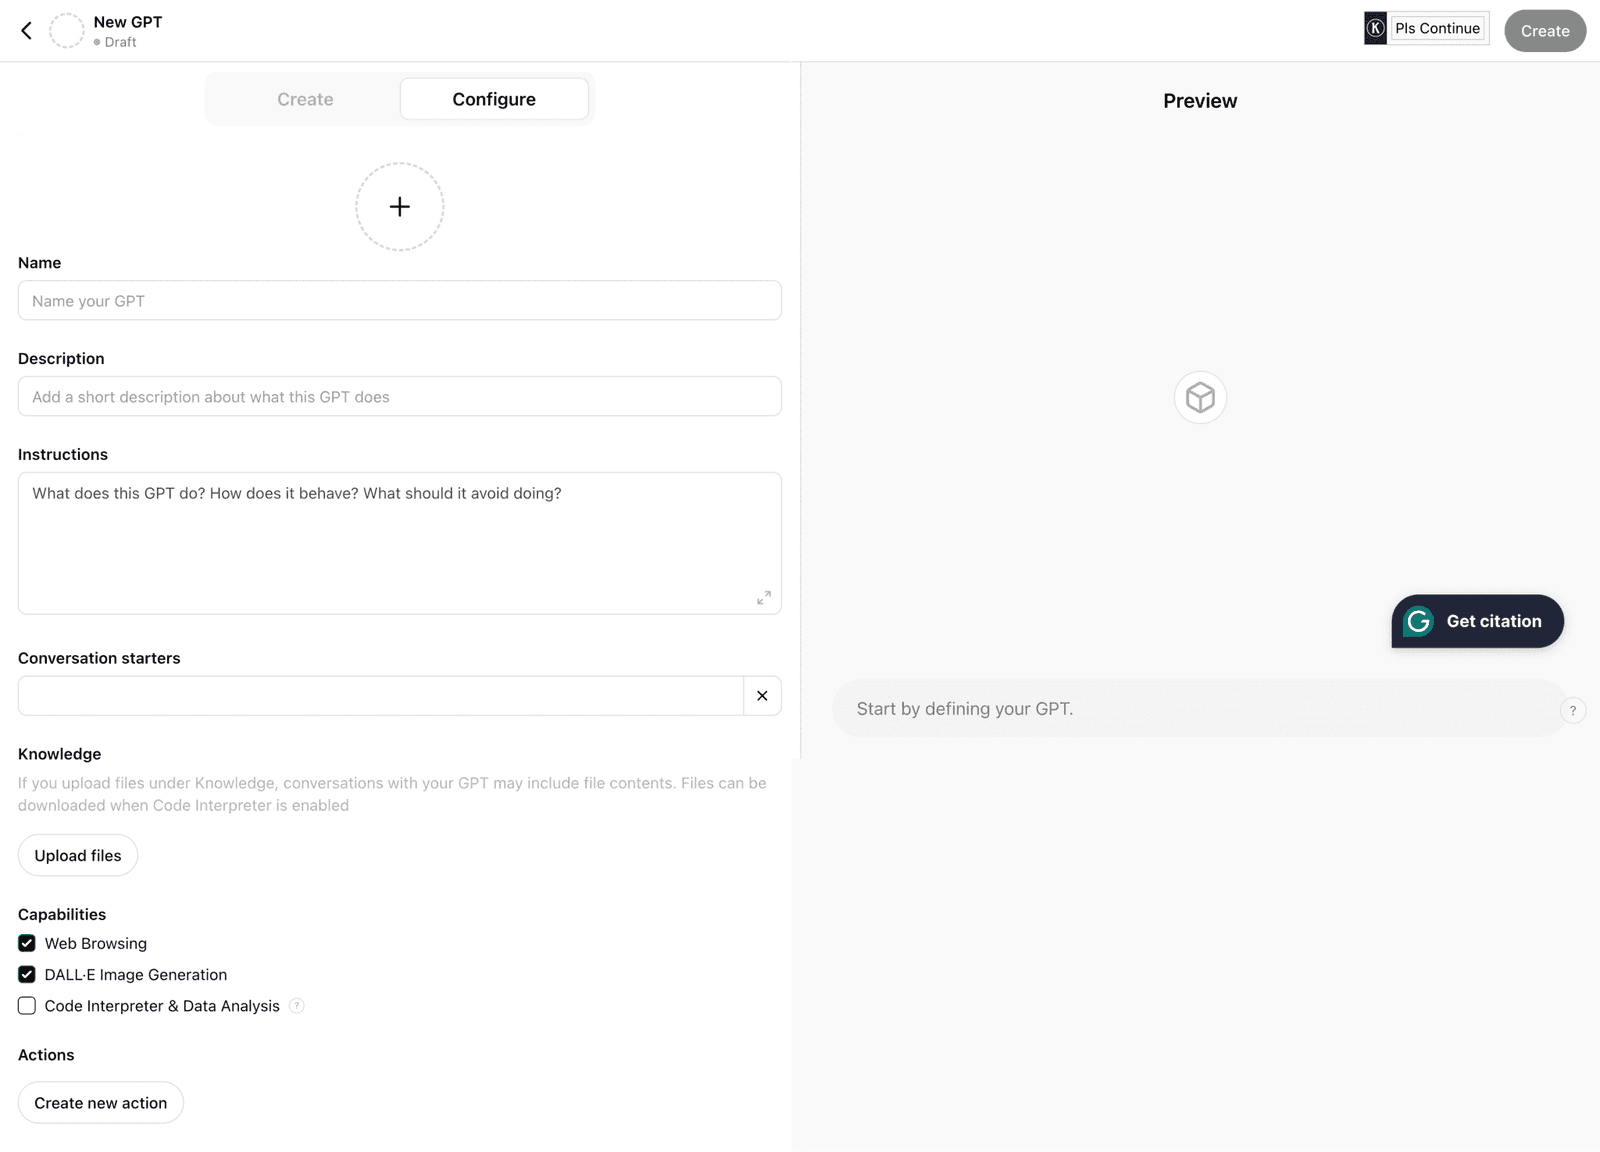Click the draft GPT avatar circle

pyautogui.click(x=67, y=31)
